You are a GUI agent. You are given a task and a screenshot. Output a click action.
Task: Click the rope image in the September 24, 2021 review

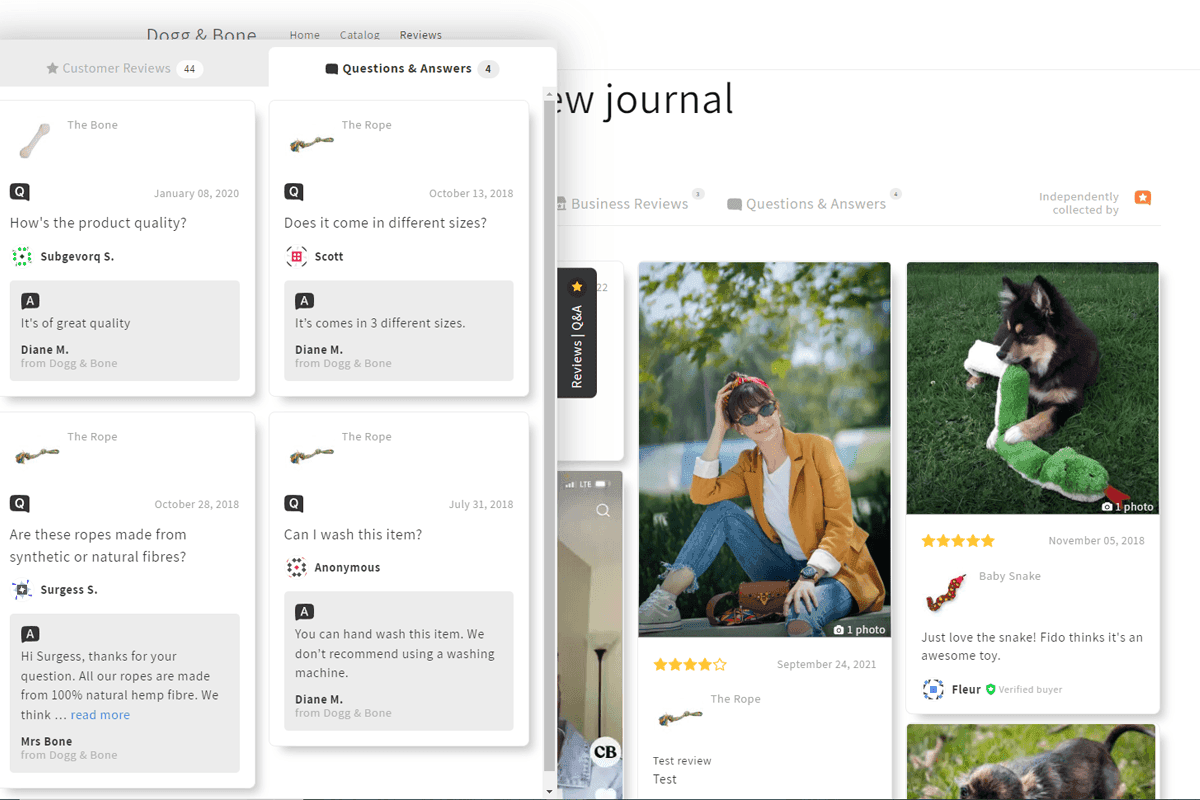pyautogui.click(x=679, y=716)
